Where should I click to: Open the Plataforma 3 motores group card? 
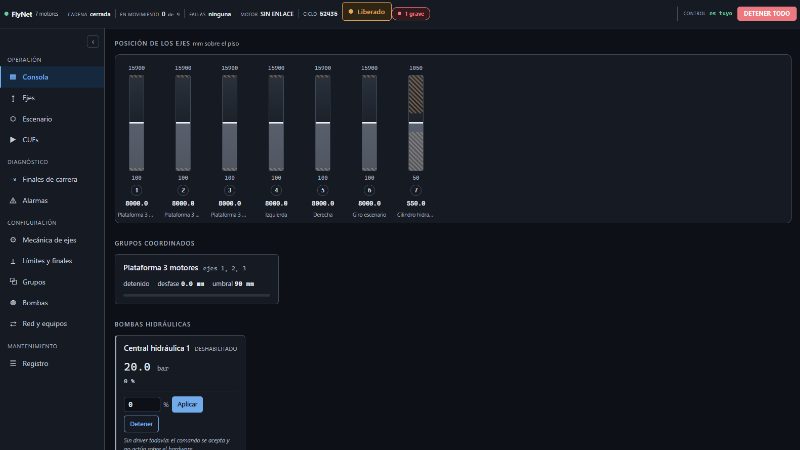(x=197, y=279)
